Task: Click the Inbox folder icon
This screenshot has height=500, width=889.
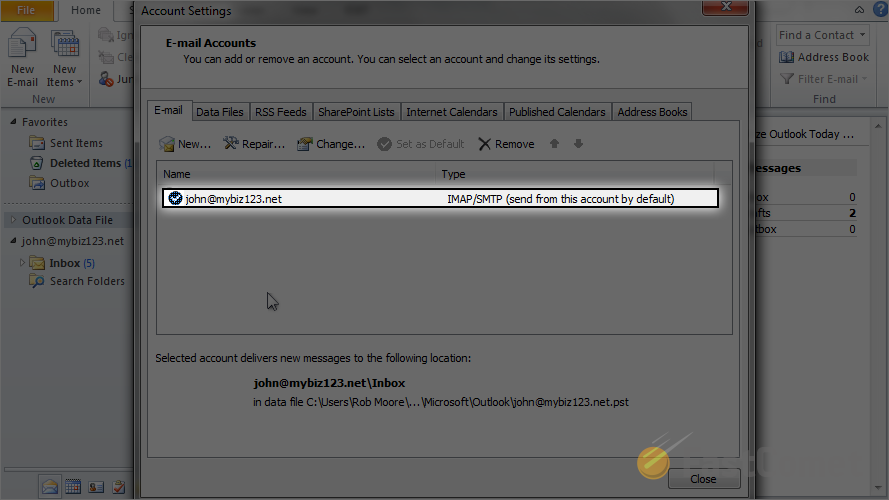Action: click(37, 263)
